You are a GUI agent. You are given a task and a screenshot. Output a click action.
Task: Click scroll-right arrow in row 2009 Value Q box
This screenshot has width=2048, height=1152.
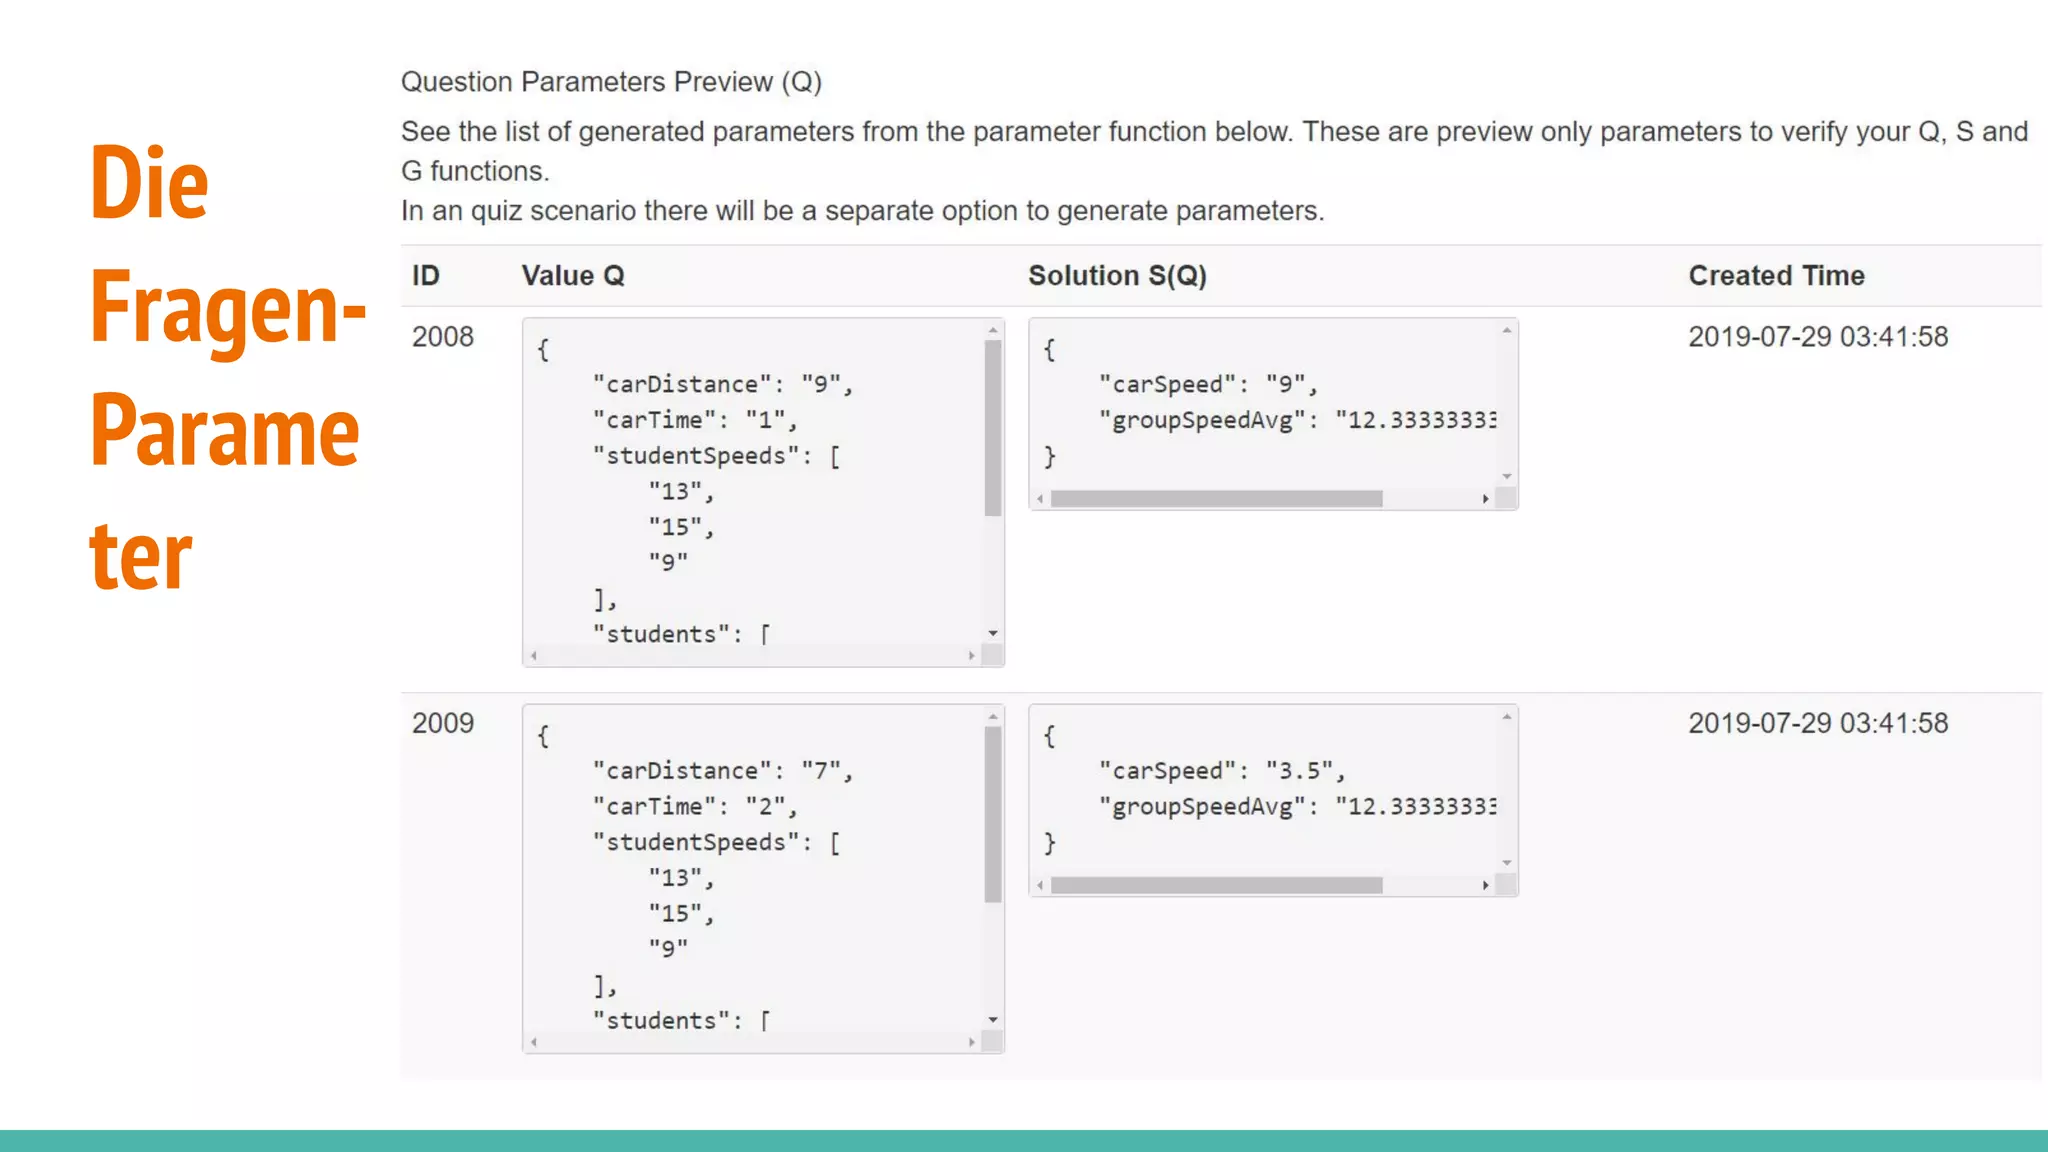pyautogui.click(x=972, y=1042)
